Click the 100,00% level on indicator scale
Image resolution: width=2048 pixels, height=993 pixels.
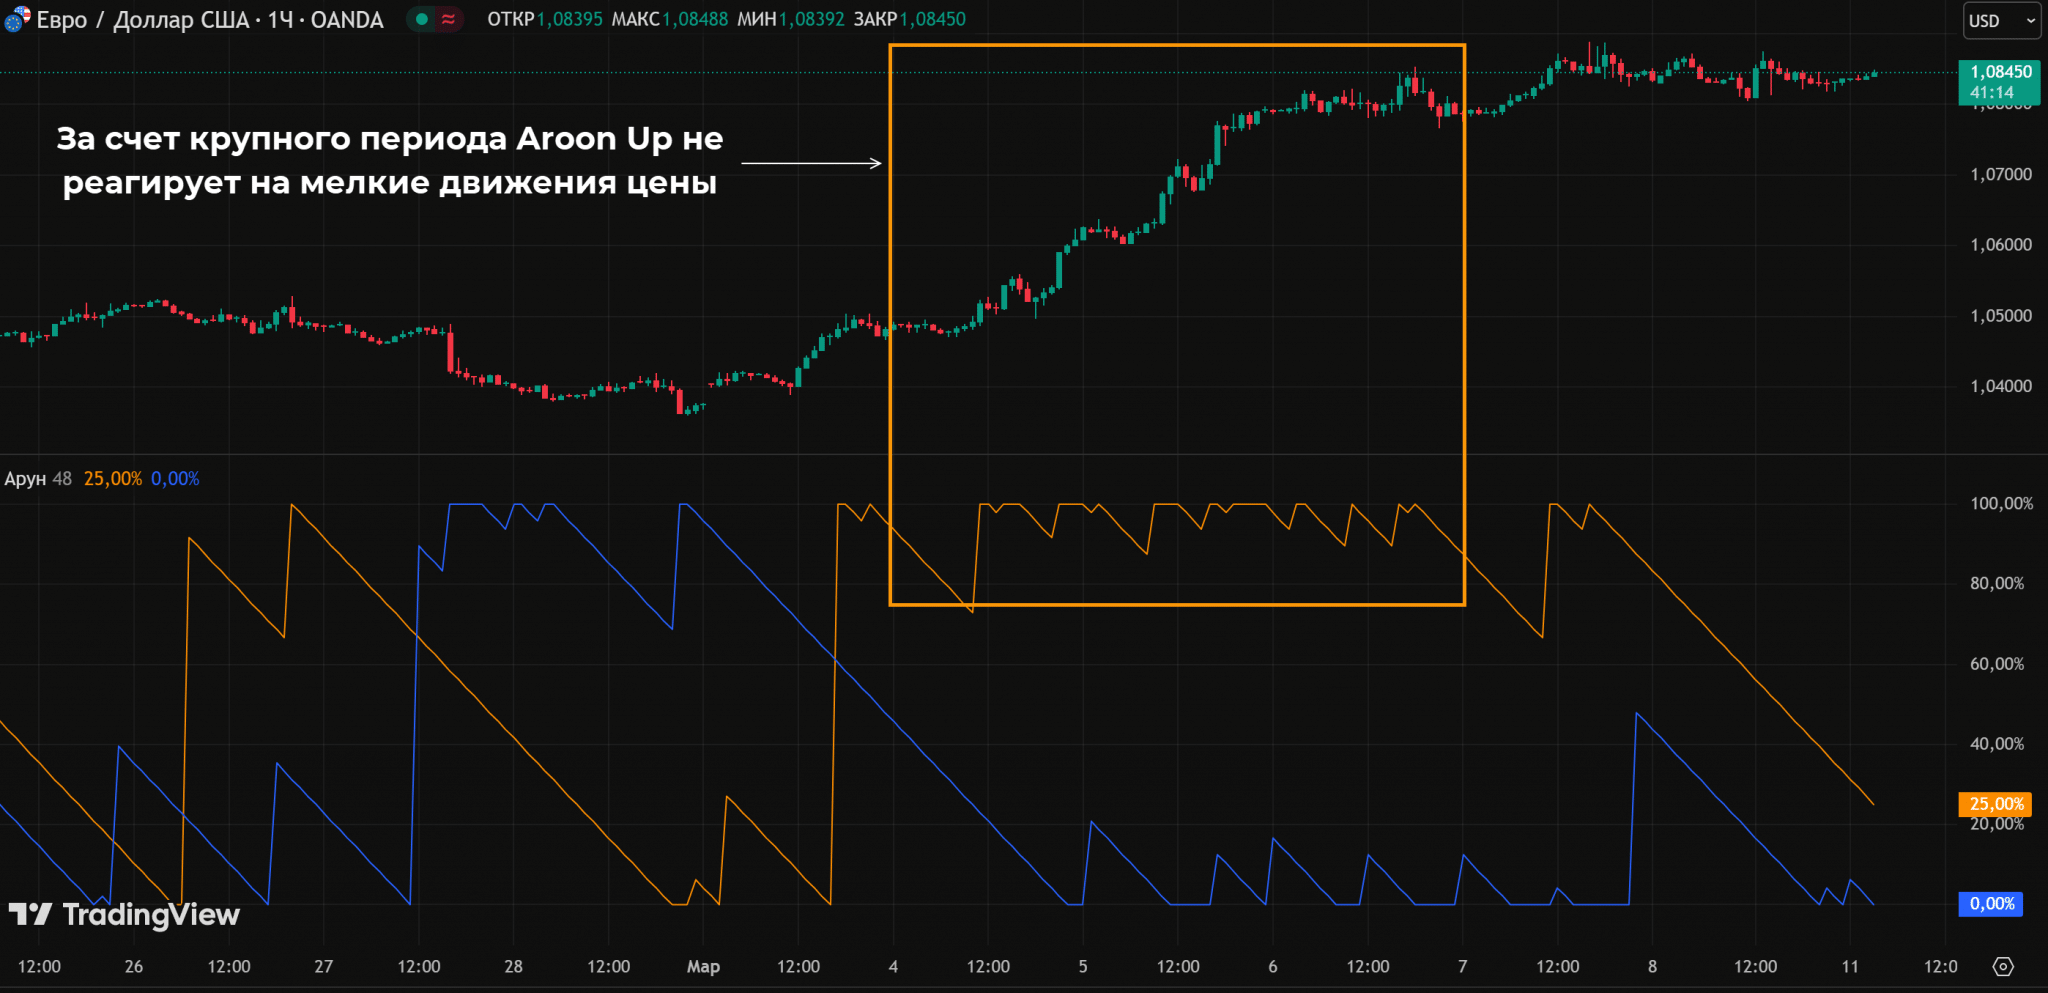2001,504
